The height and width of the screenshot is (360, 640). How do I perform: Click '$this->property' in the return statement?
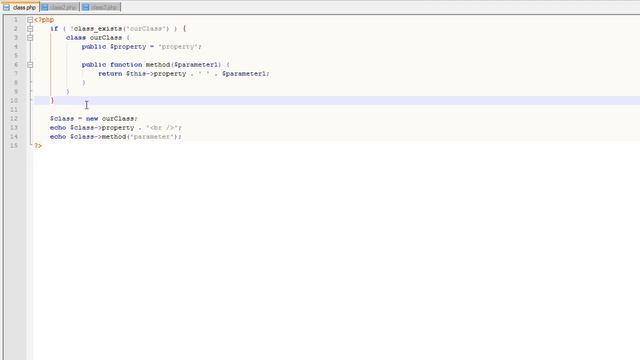156,73
